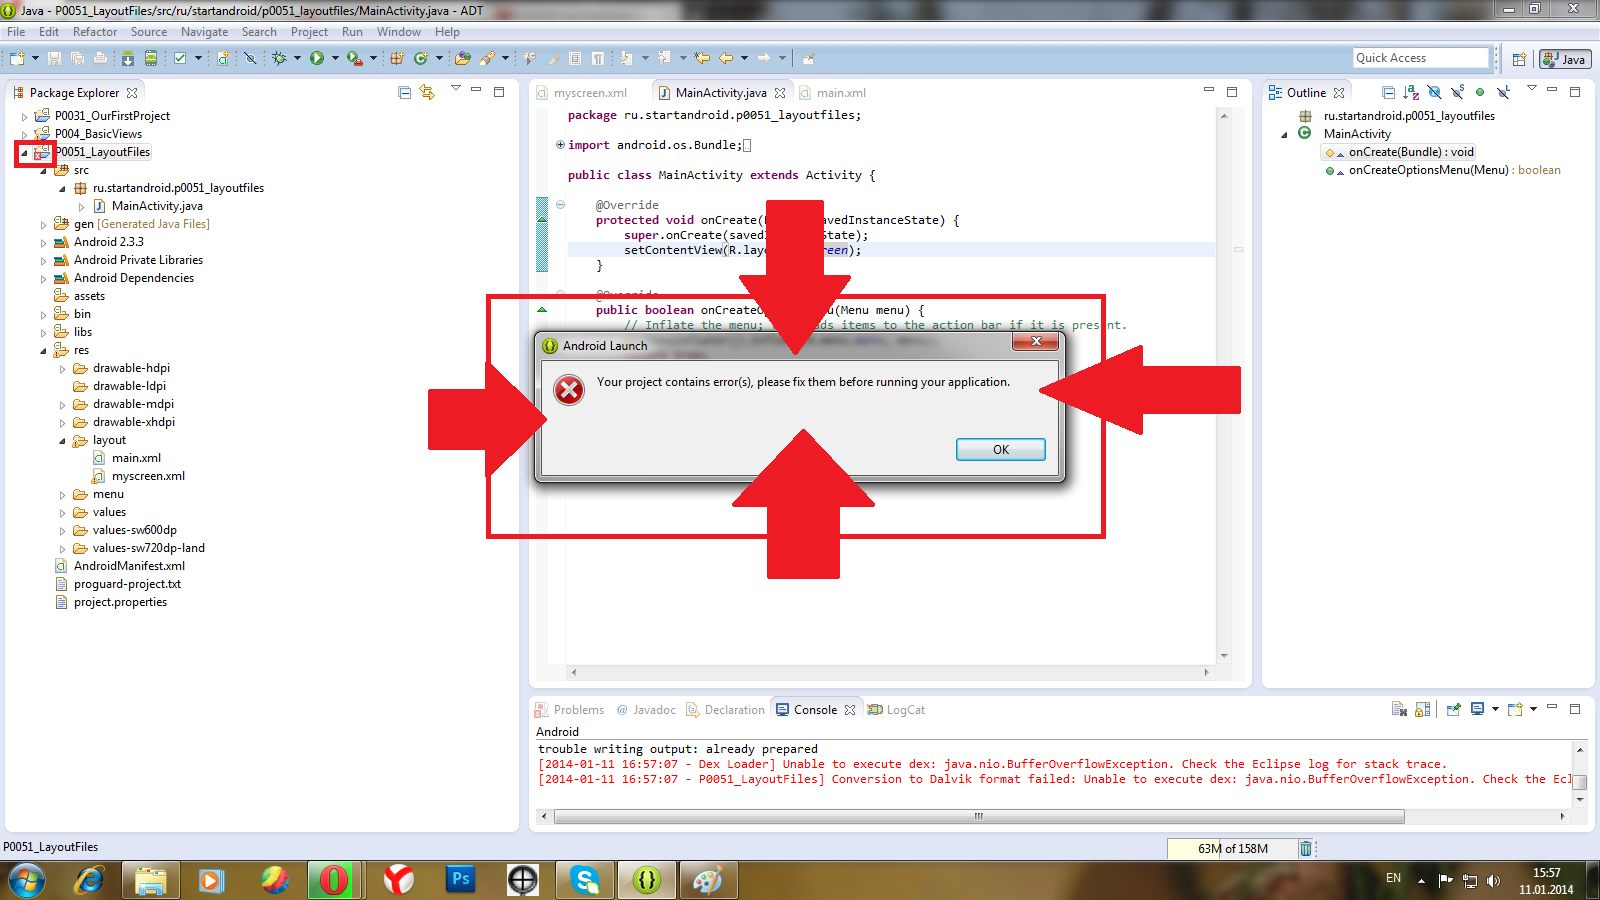Expand the drawable-hdpi folder
The image size is (1600, 900).
coord(63,369)
